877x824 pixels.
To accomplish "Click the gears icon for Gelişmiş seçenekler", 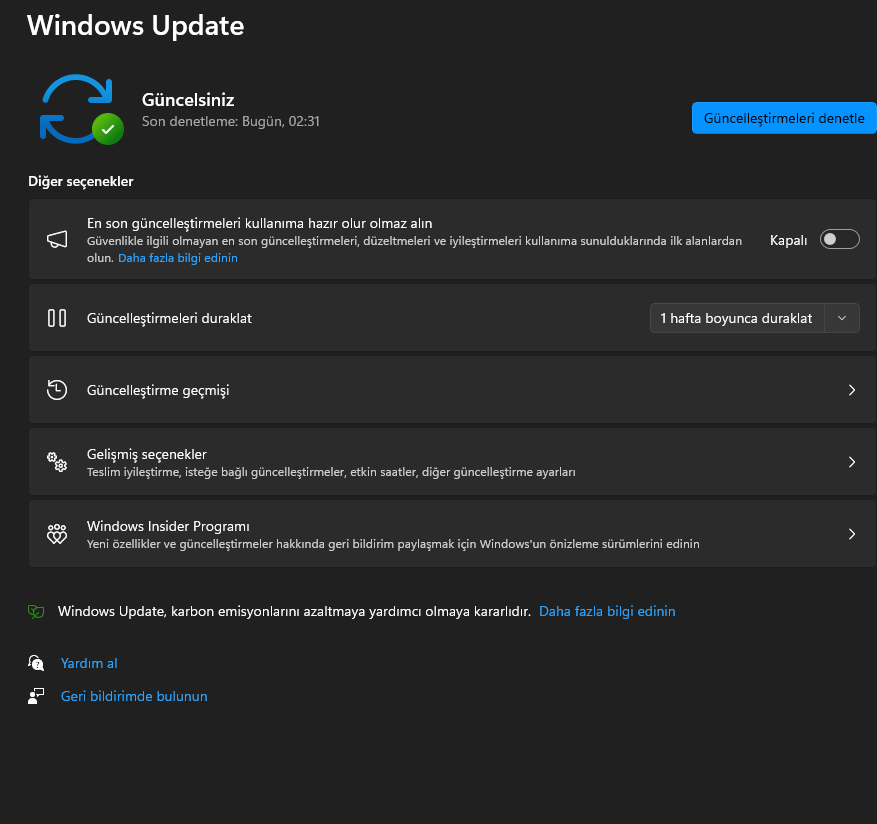I will 57,462.
